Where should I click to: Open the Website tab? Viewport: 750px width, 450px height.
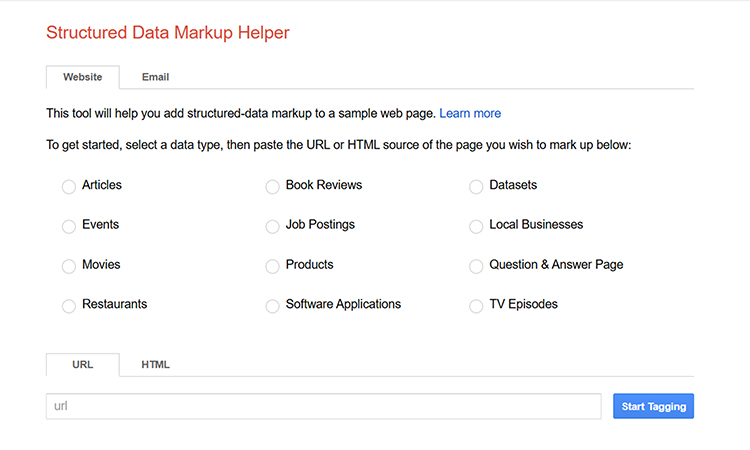[82, 77]
